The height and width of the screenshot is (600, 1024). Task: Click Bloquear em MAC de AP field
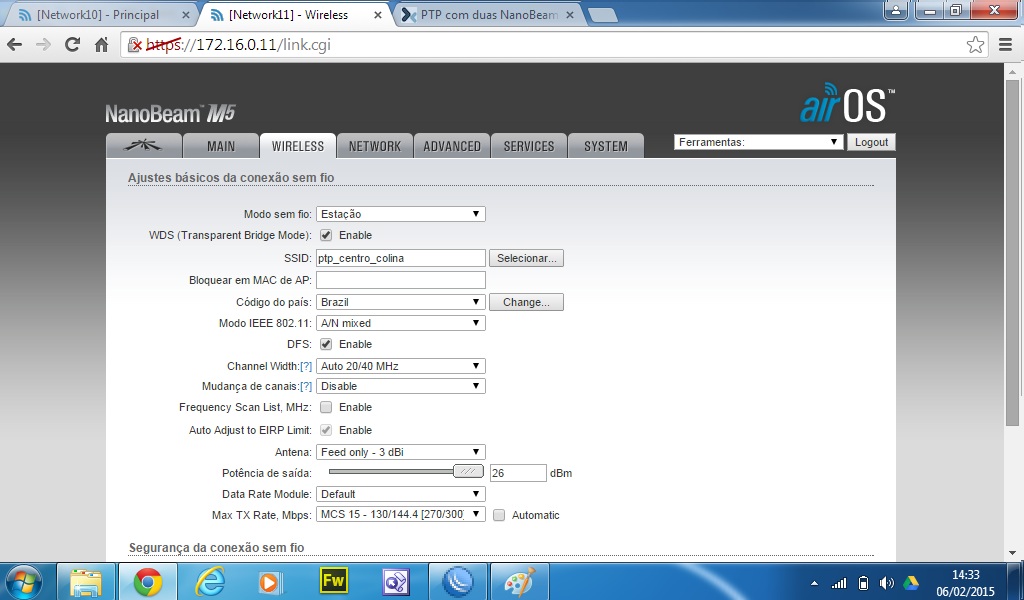click(401, 280)
